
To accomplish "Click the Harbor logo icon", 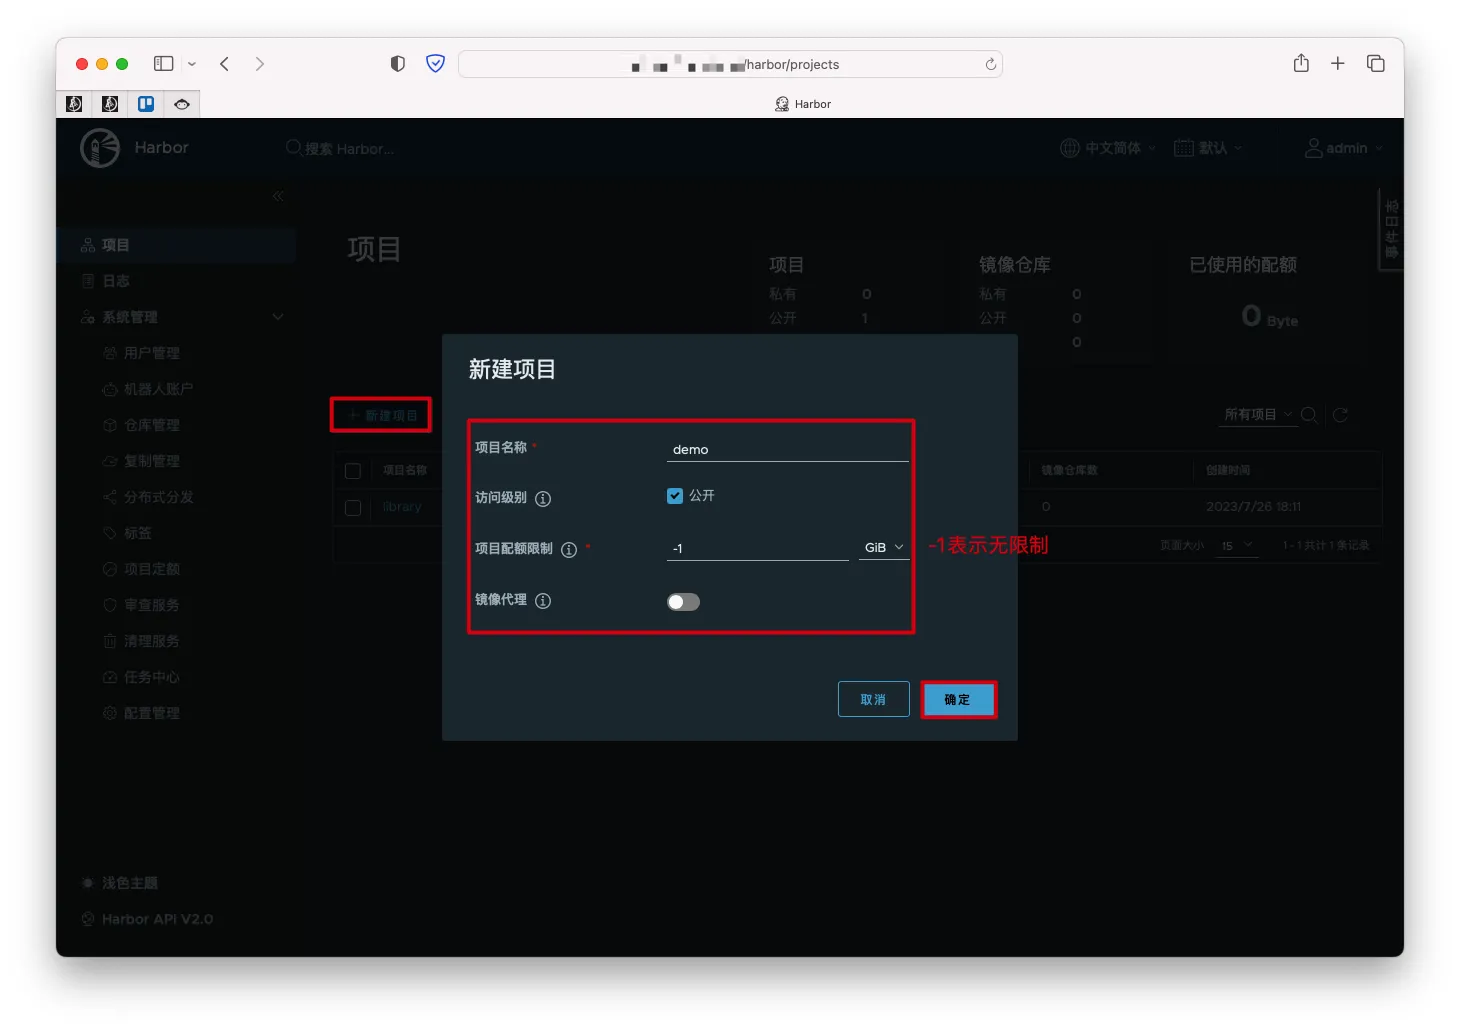I will coord(100,148).
